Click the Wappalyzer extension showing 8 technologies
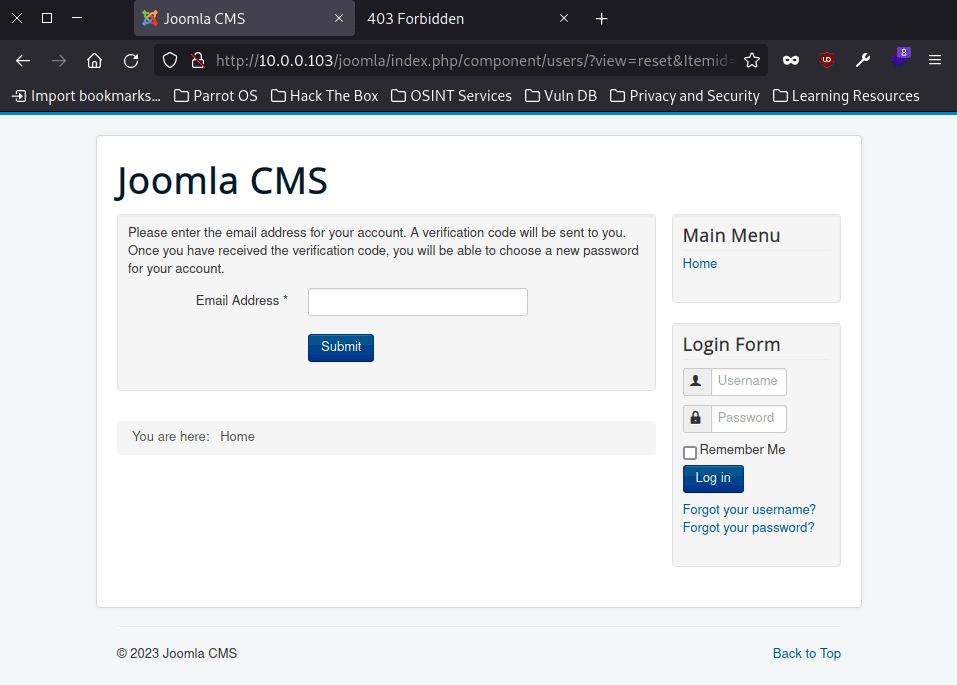The height and width of the screenshot is (685, 957). pyautogui.click(x=898, y=60)
